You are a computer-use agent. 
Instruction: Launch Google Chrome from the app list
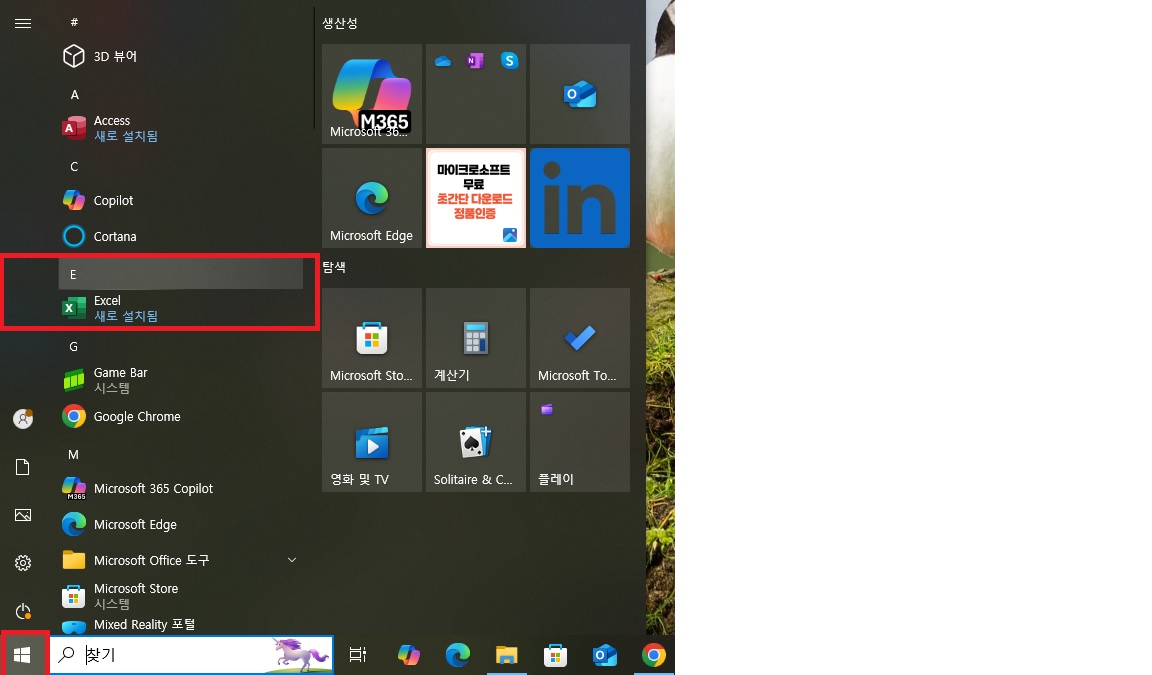click(181, 416)
